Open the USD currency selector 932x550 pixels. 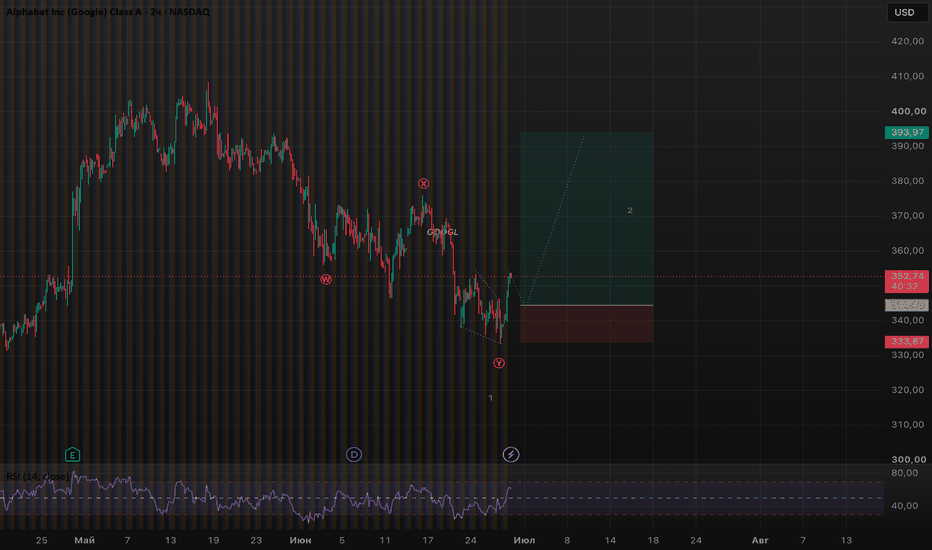[x=905, y=12]
